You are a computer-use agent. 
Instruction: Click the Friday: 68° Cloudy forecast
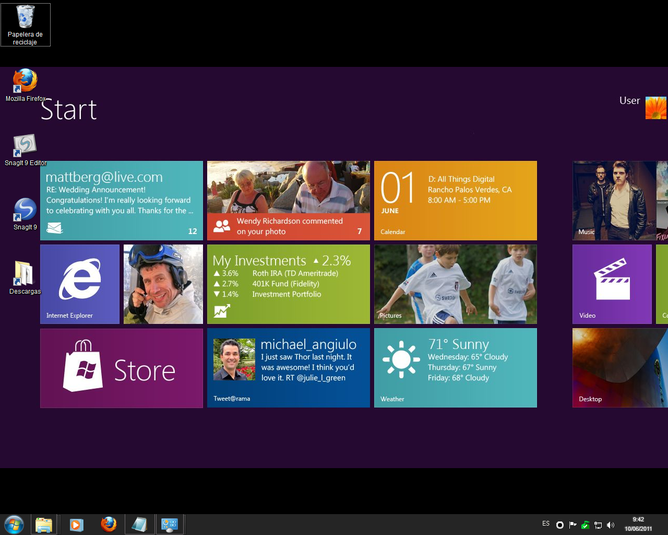(x=458, y=378)
